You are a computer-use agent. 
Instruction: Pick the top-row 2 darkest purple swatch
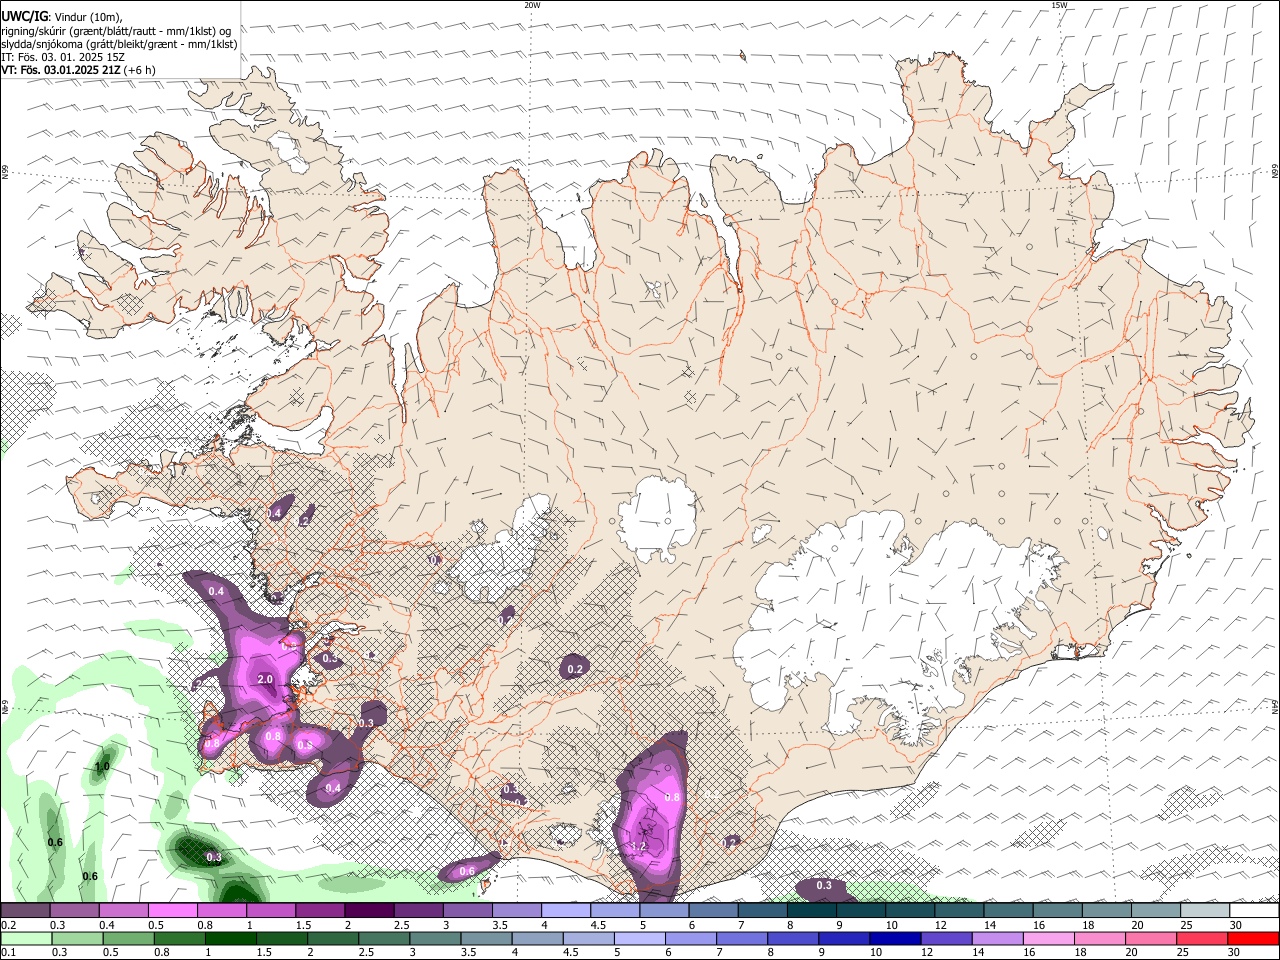click(369, 910)
